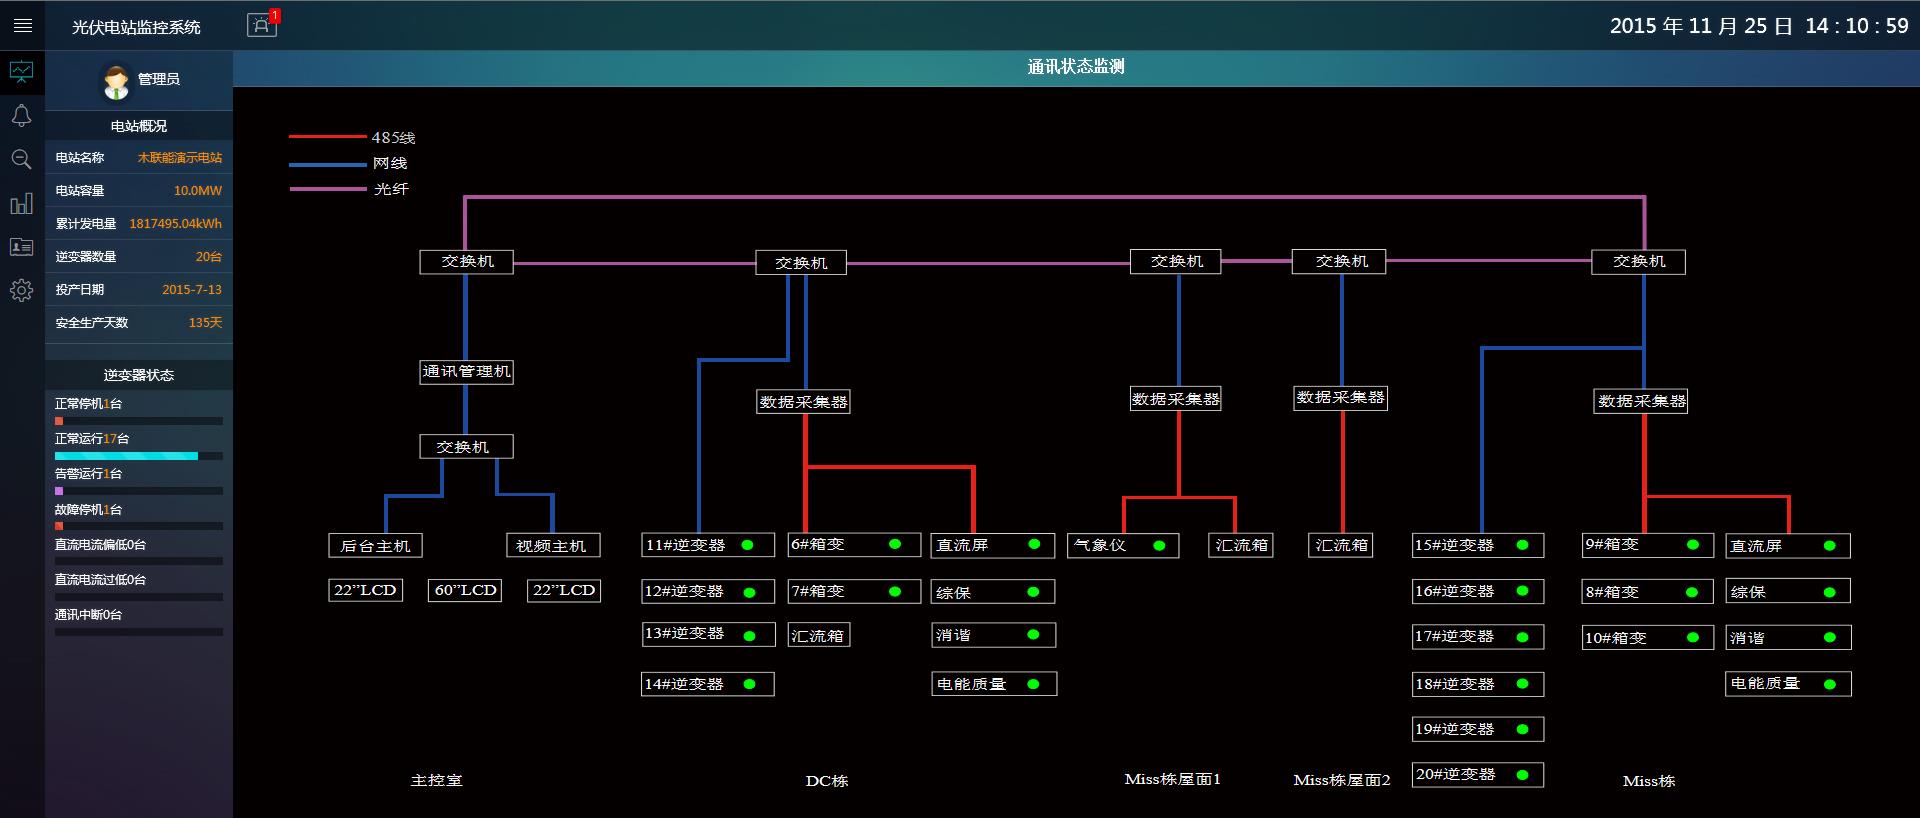Click the 直流电流偏低0台 label
This screenshot has width=1920, height=818.
point(100,545)
